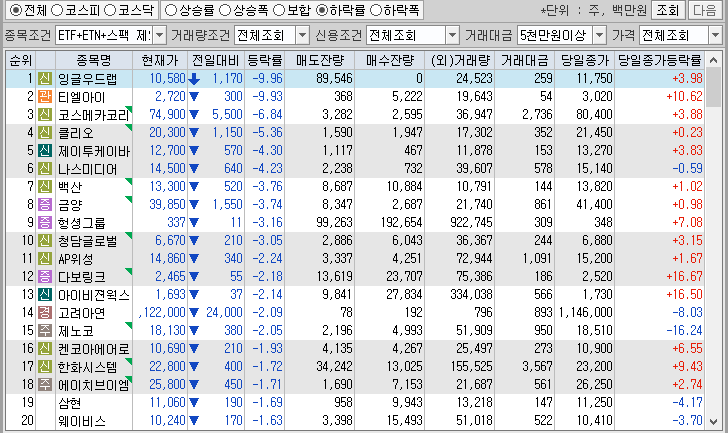
Task: Click the 신 badge icon for 코스메카코리
Action: pyautogui.click(x=45, y=115)
